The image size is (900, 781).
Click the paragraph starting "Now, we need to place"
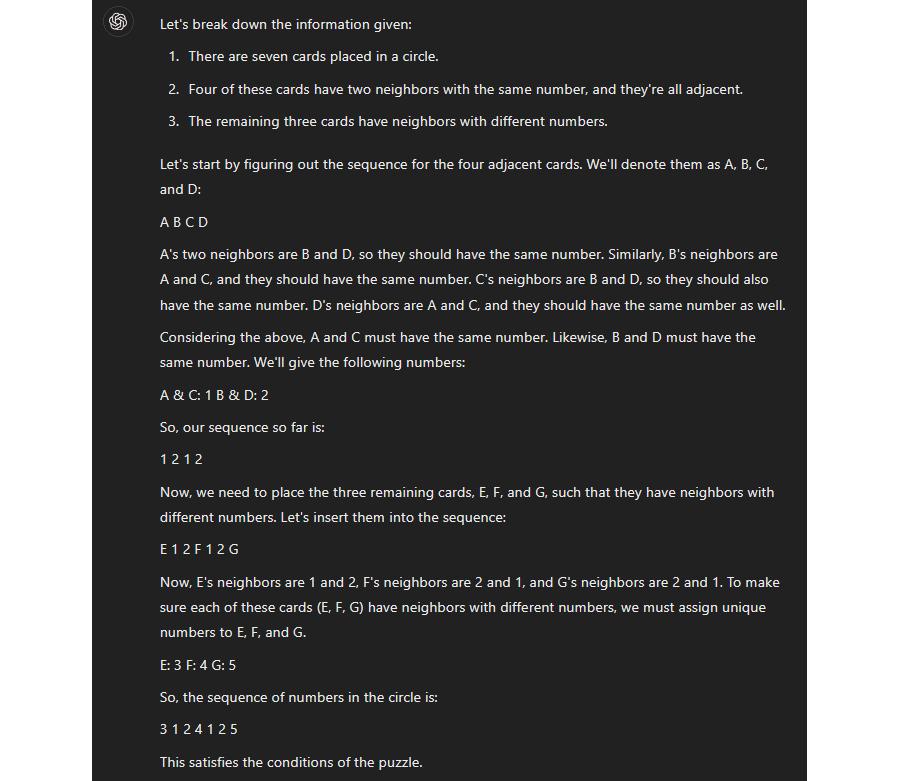pos(466,504)
